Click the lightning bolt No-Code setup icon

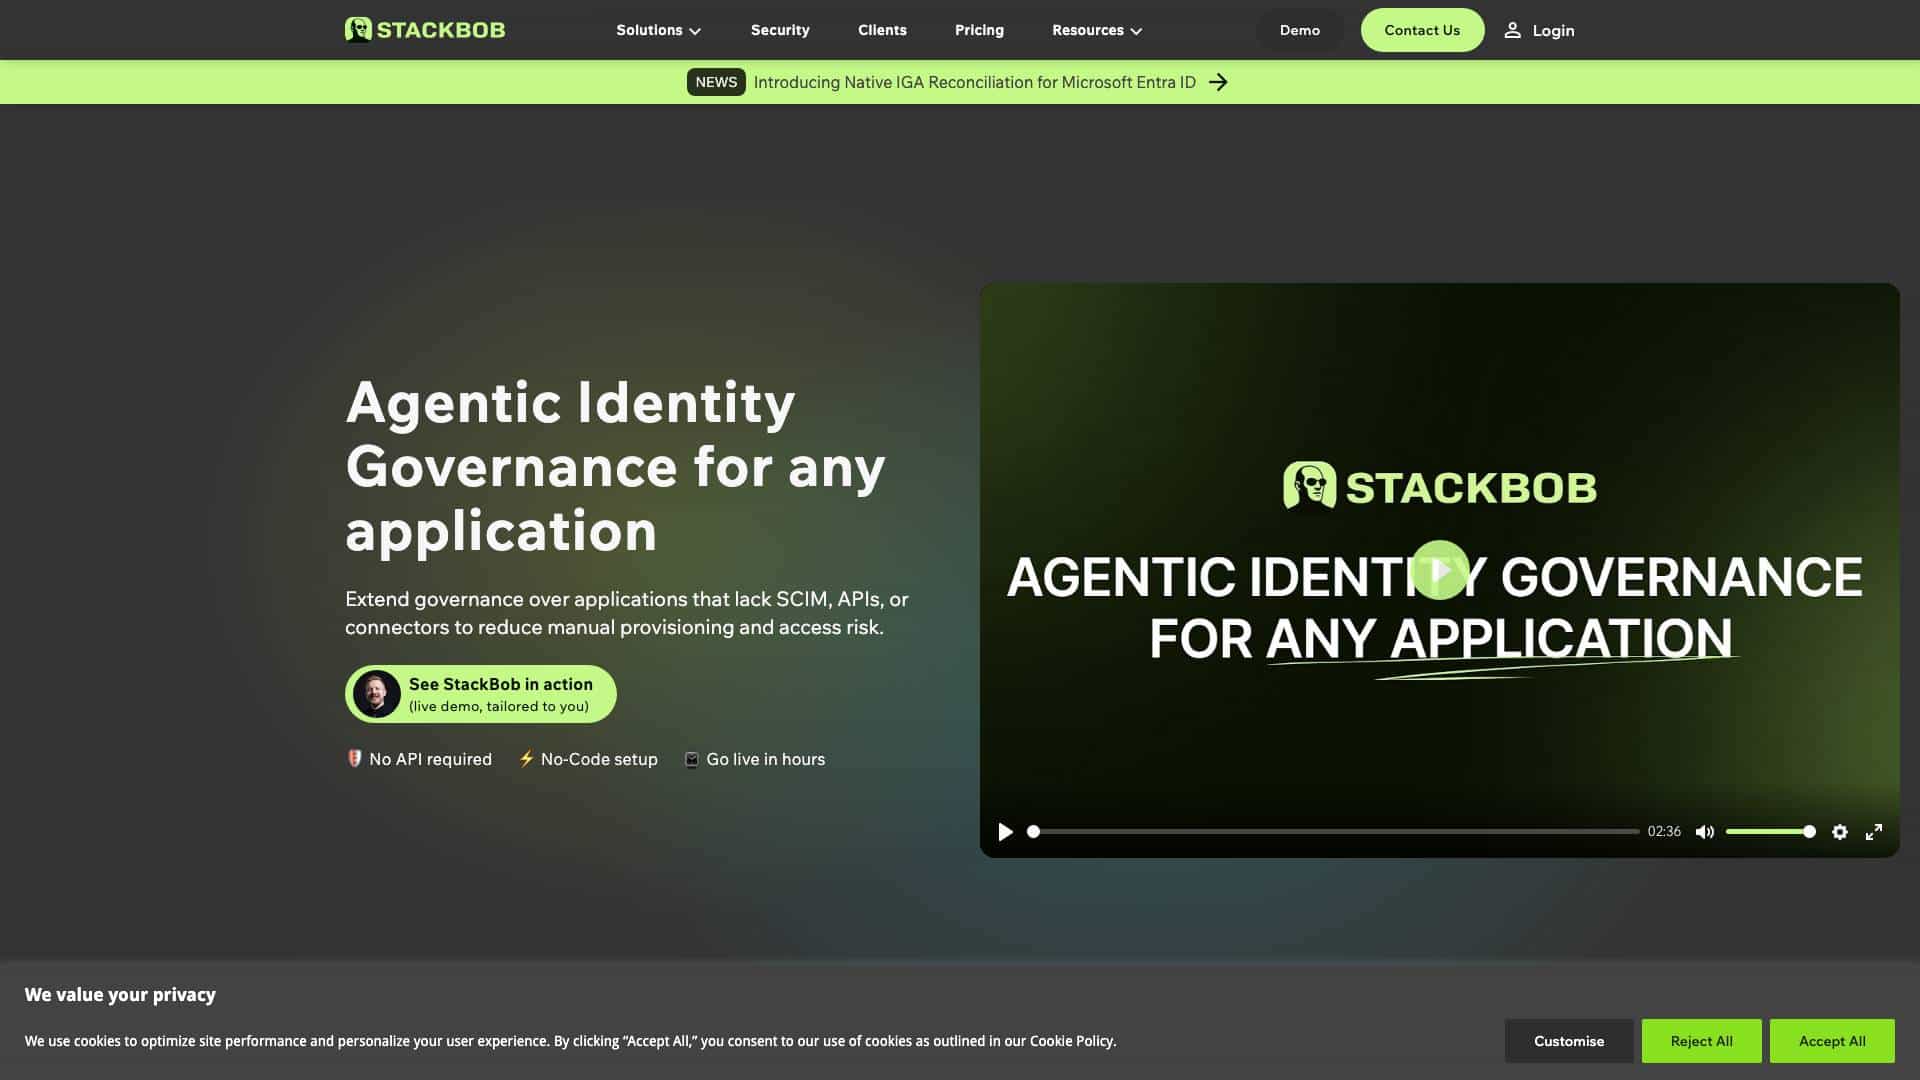(x=526, y=759)
